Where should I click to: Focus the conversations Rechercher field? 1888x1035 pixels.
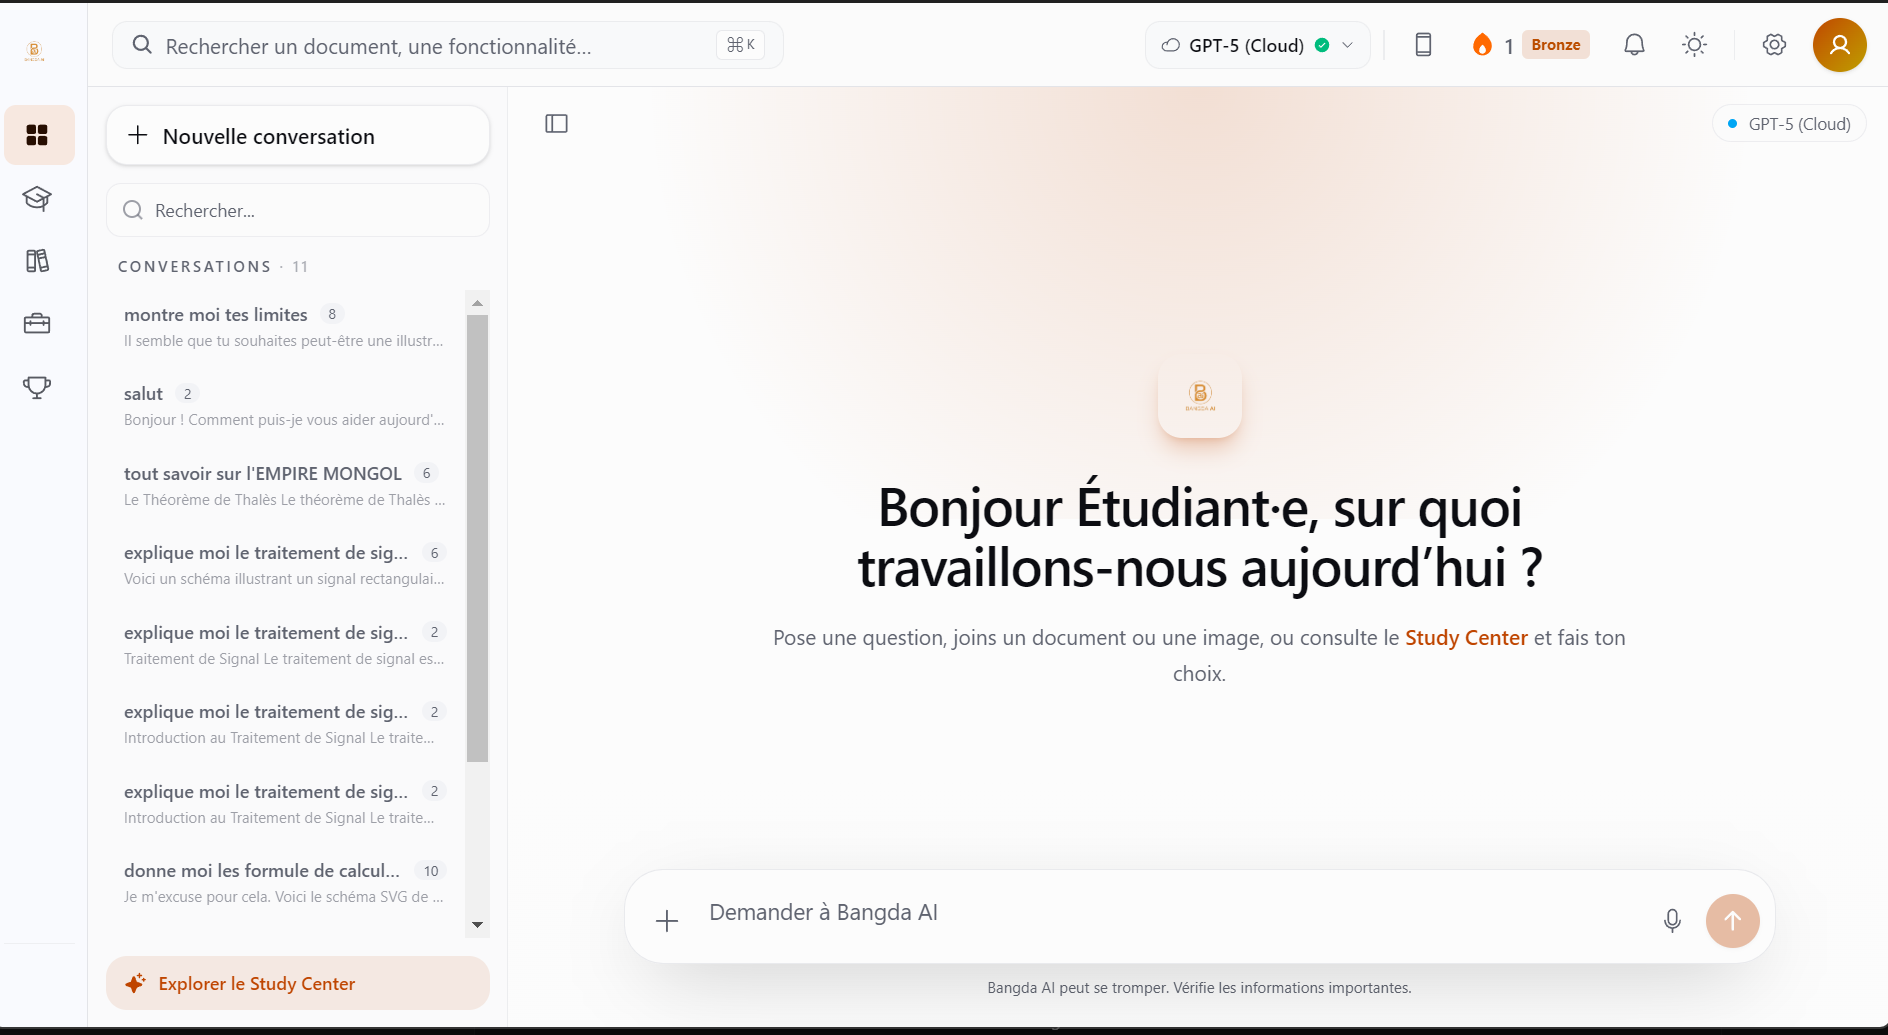[x=298, y=211]
